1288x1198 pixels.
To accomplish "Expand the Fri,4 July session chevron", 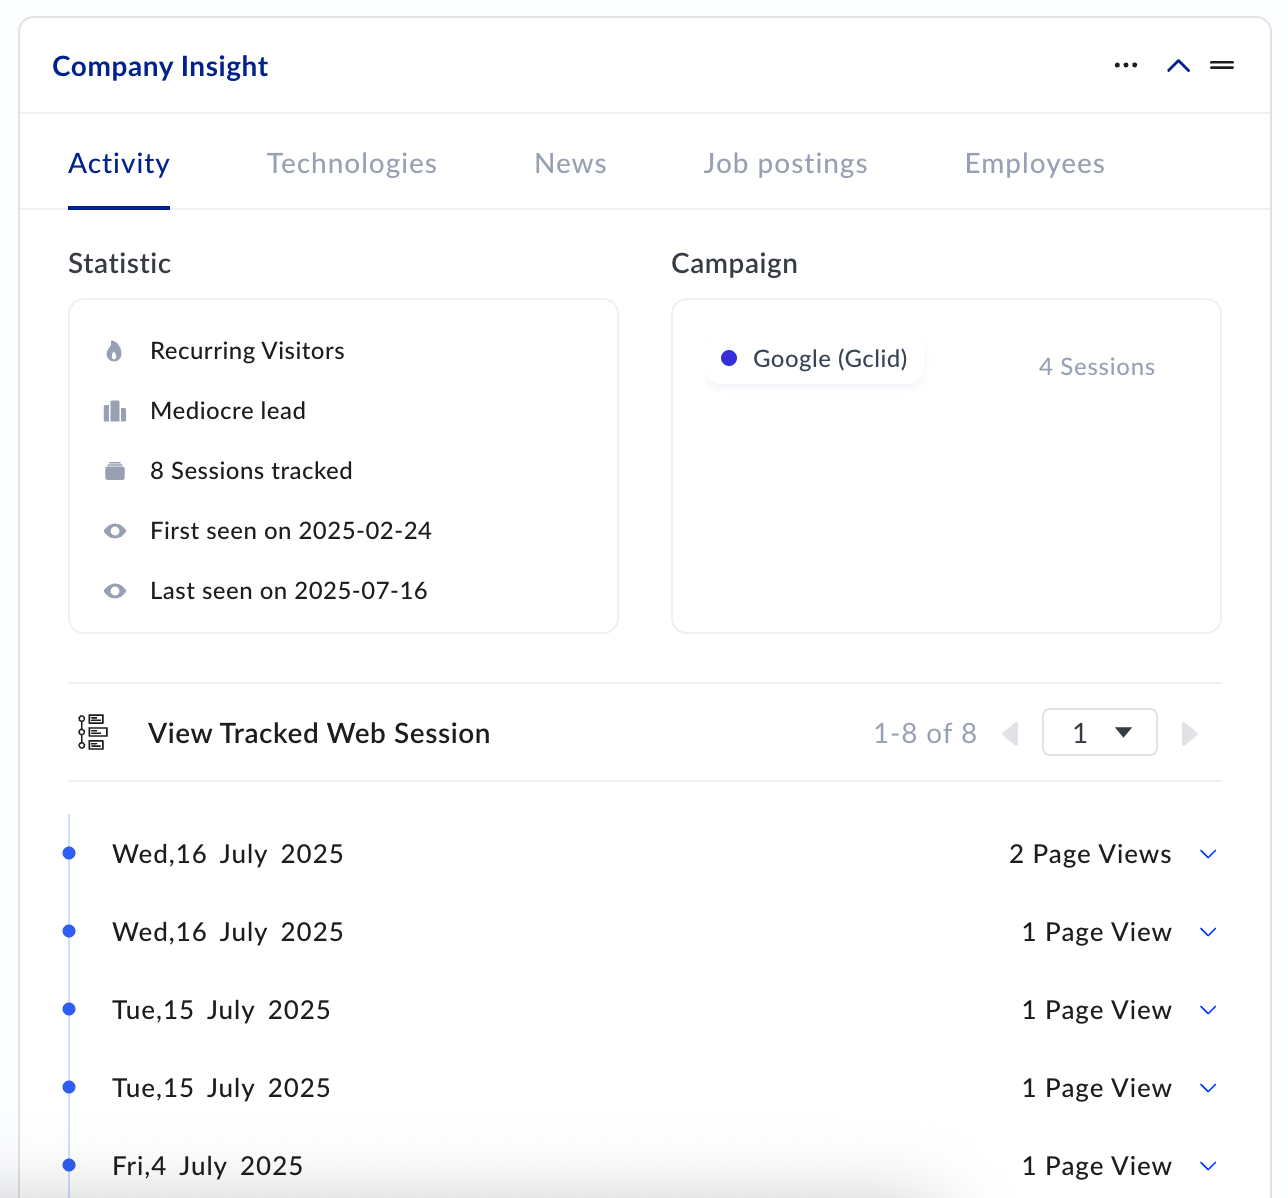I will point(1208,1166).
